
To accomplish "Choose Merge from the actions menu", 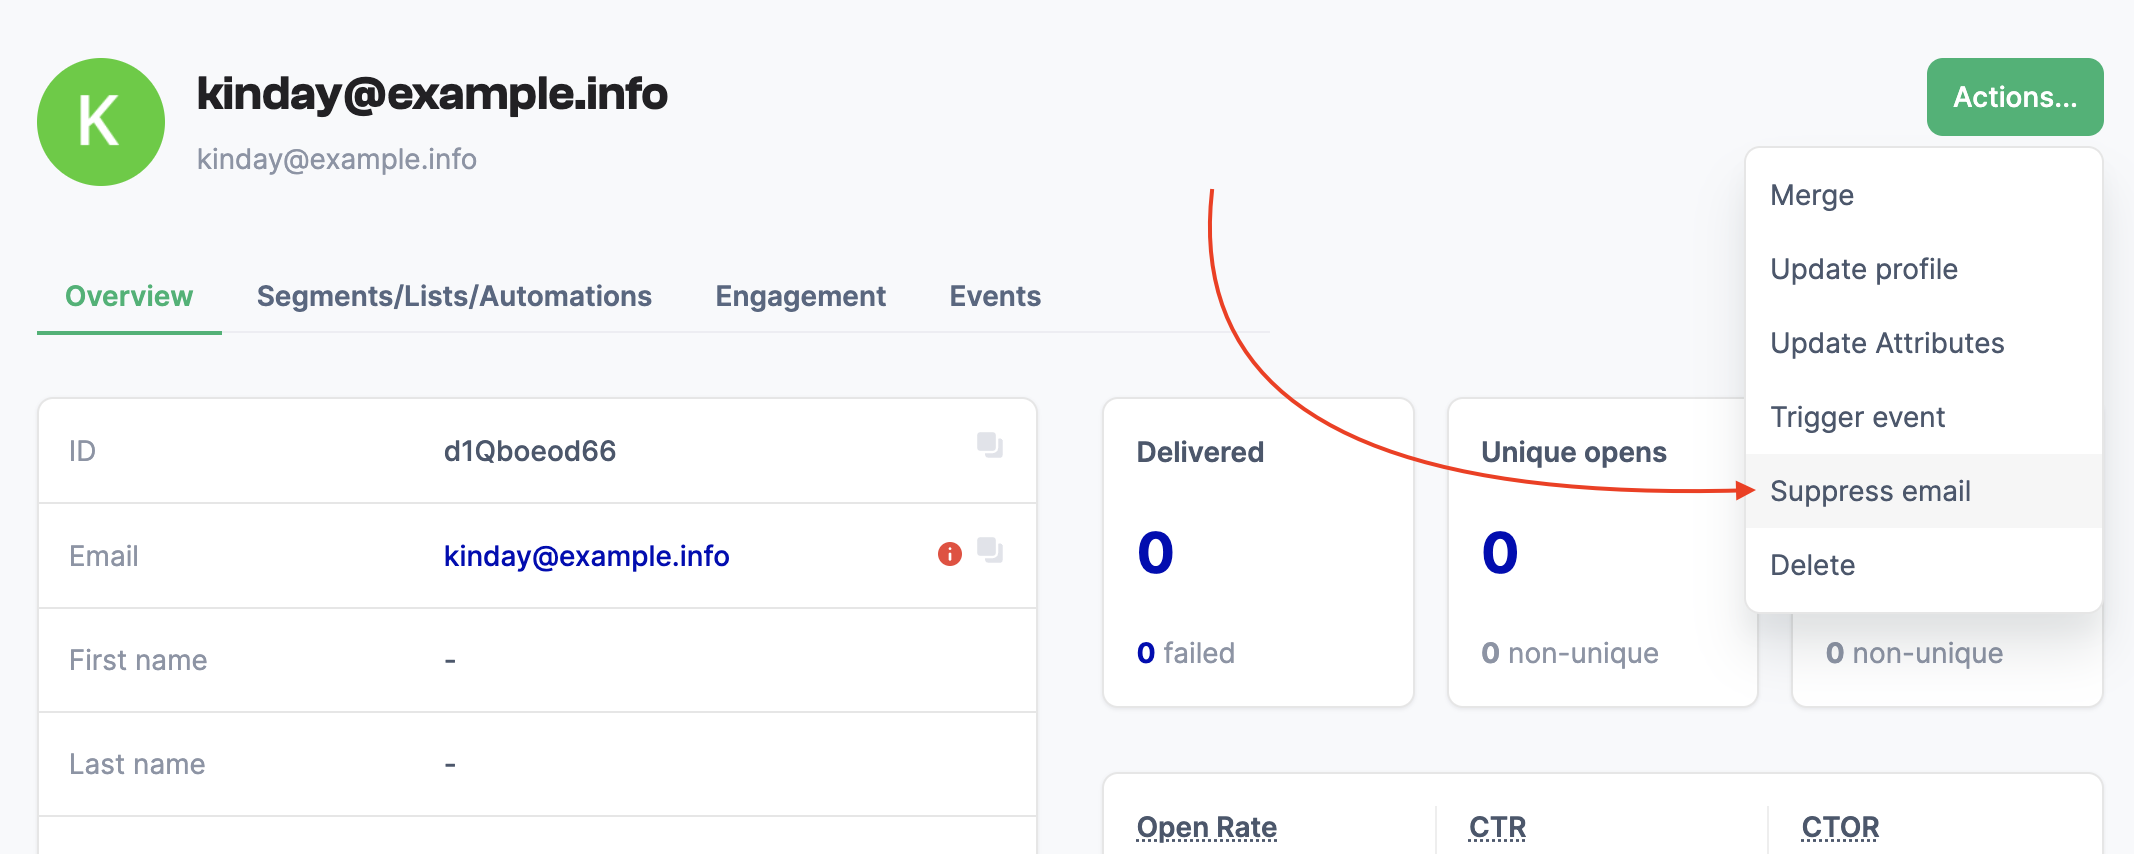I will tap(1924, 195).
